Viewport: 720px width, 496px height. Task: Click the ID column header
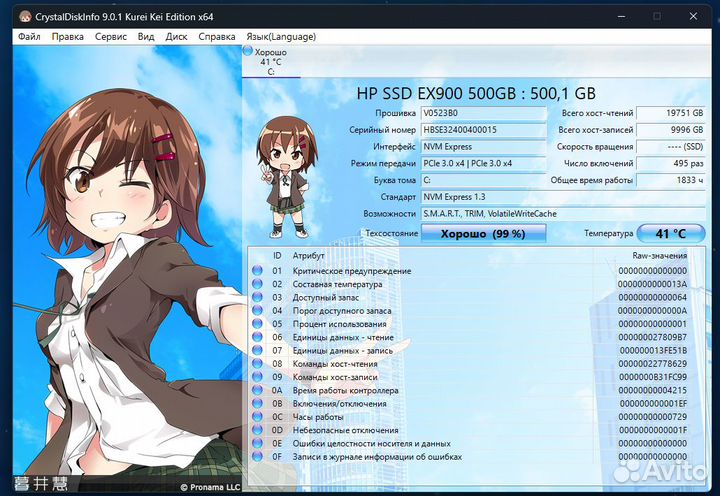[x=277, y=255]
